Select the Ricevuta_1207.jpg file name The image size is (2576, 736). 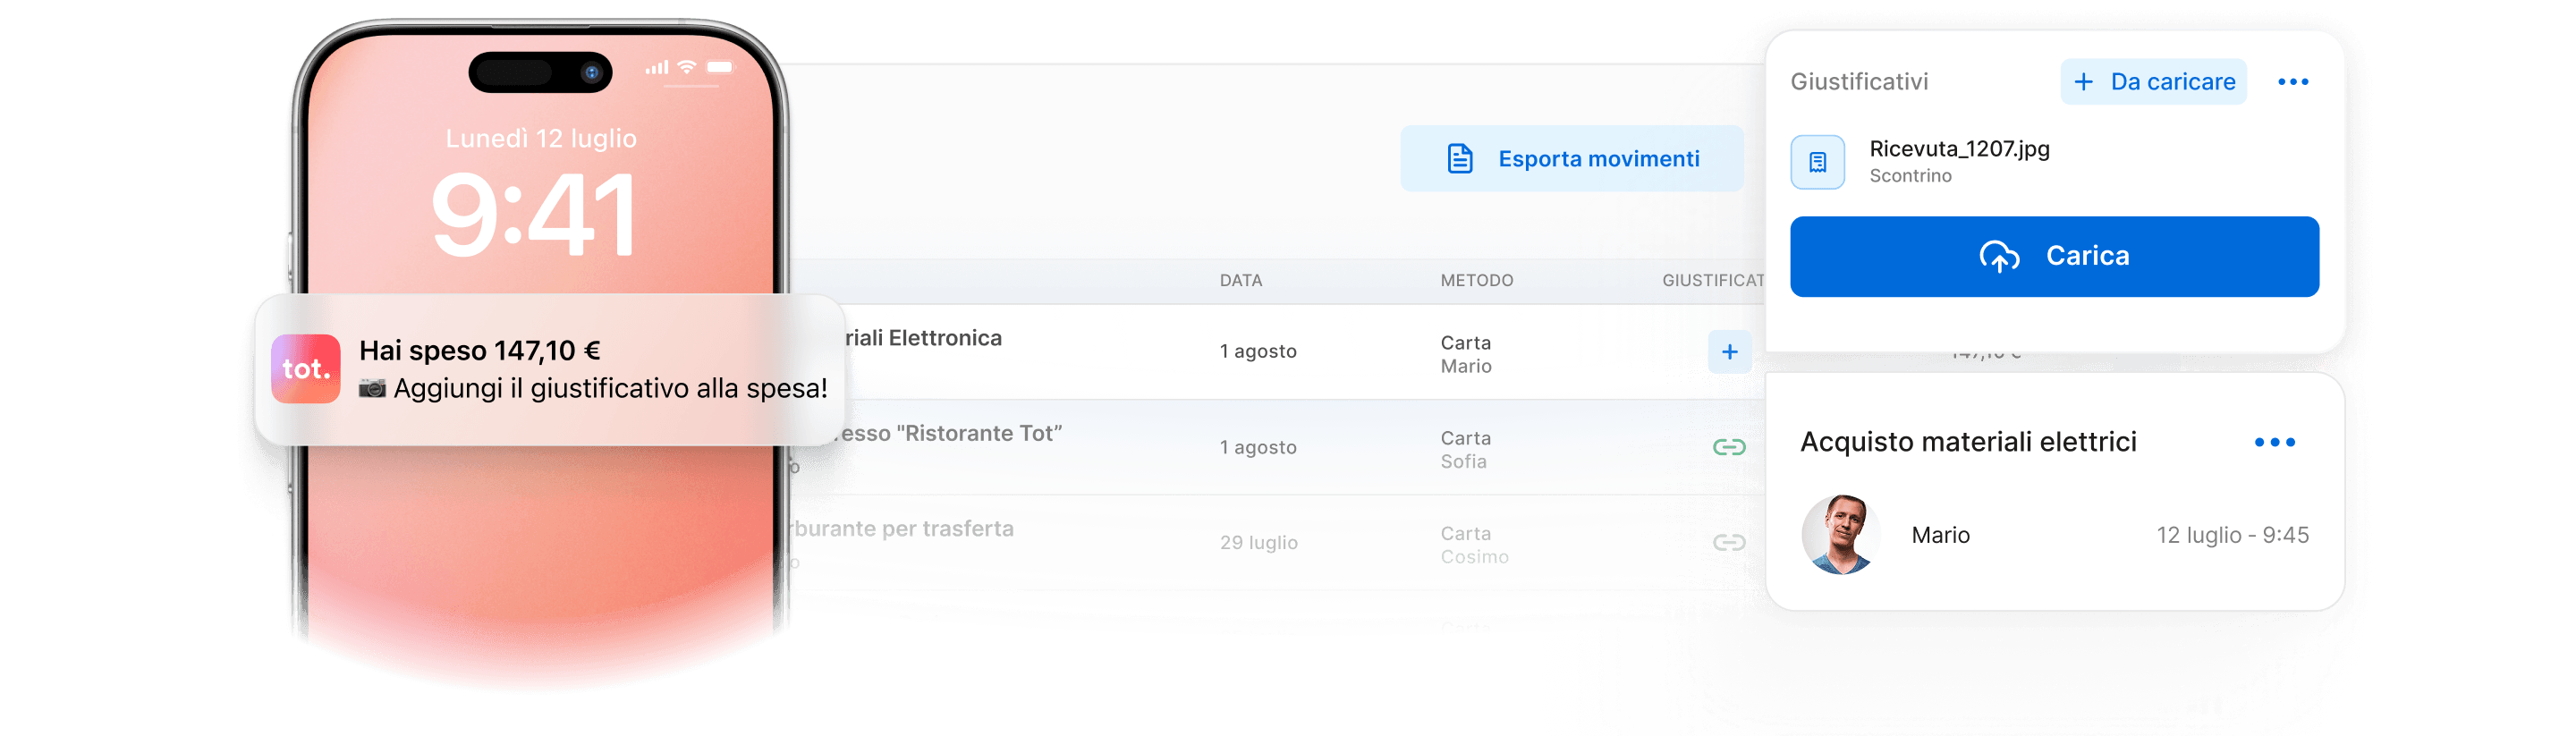pos(1959,149)
